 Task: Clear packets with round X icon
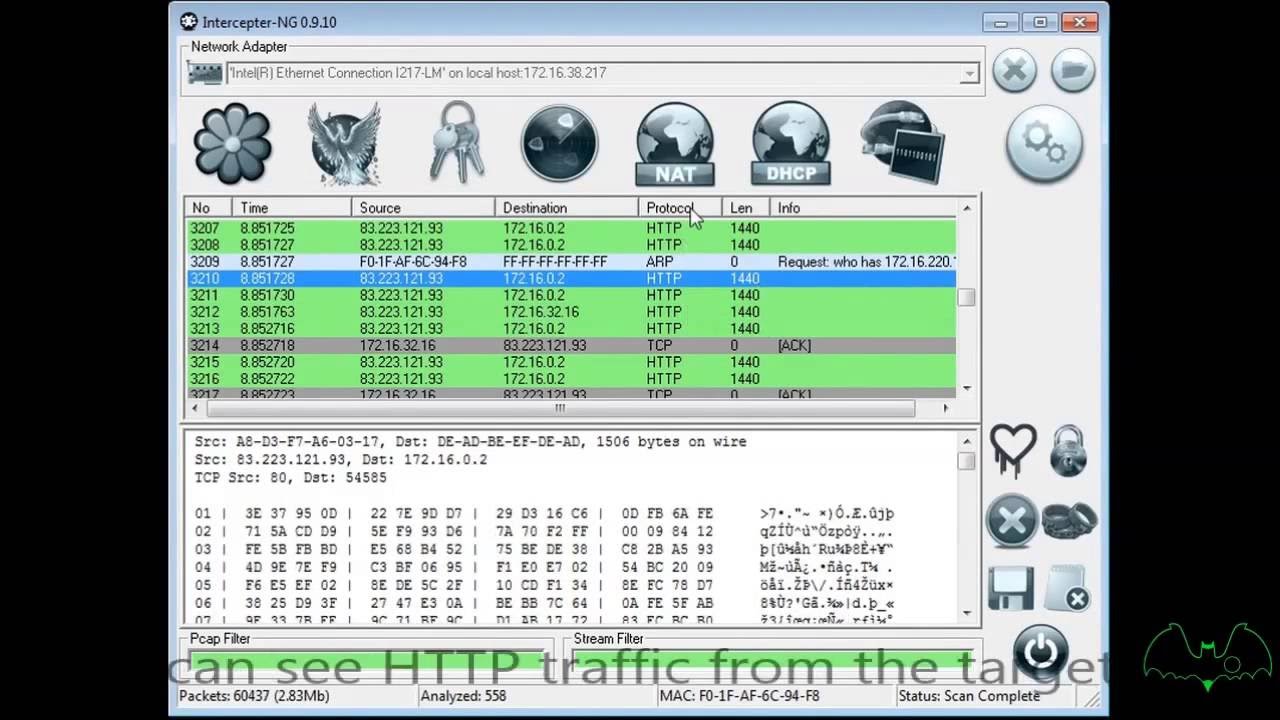tap(1012, 521)
